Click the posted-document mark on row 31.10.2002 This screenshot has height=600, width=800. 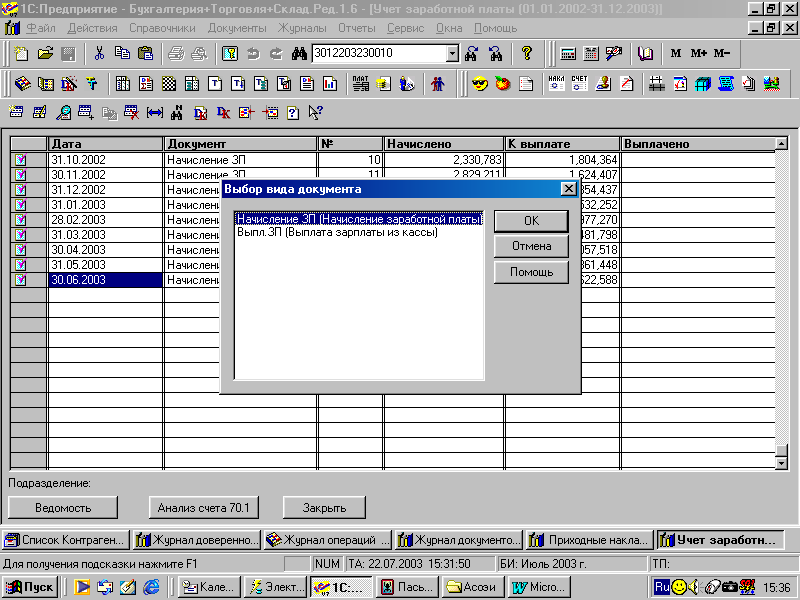(x=20, y=160)
